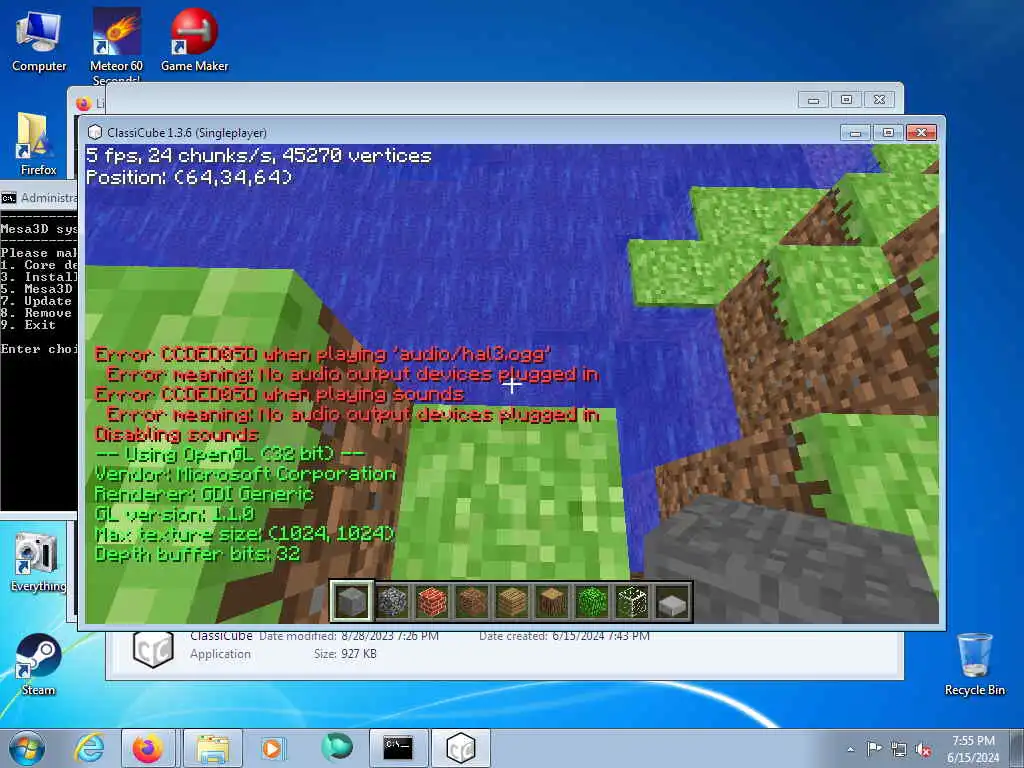Open the Windows Start menu

point(27,748)
